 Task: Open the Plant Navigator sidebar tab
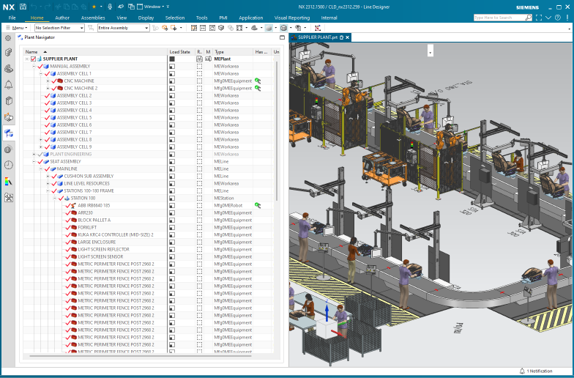coord(9,133)
